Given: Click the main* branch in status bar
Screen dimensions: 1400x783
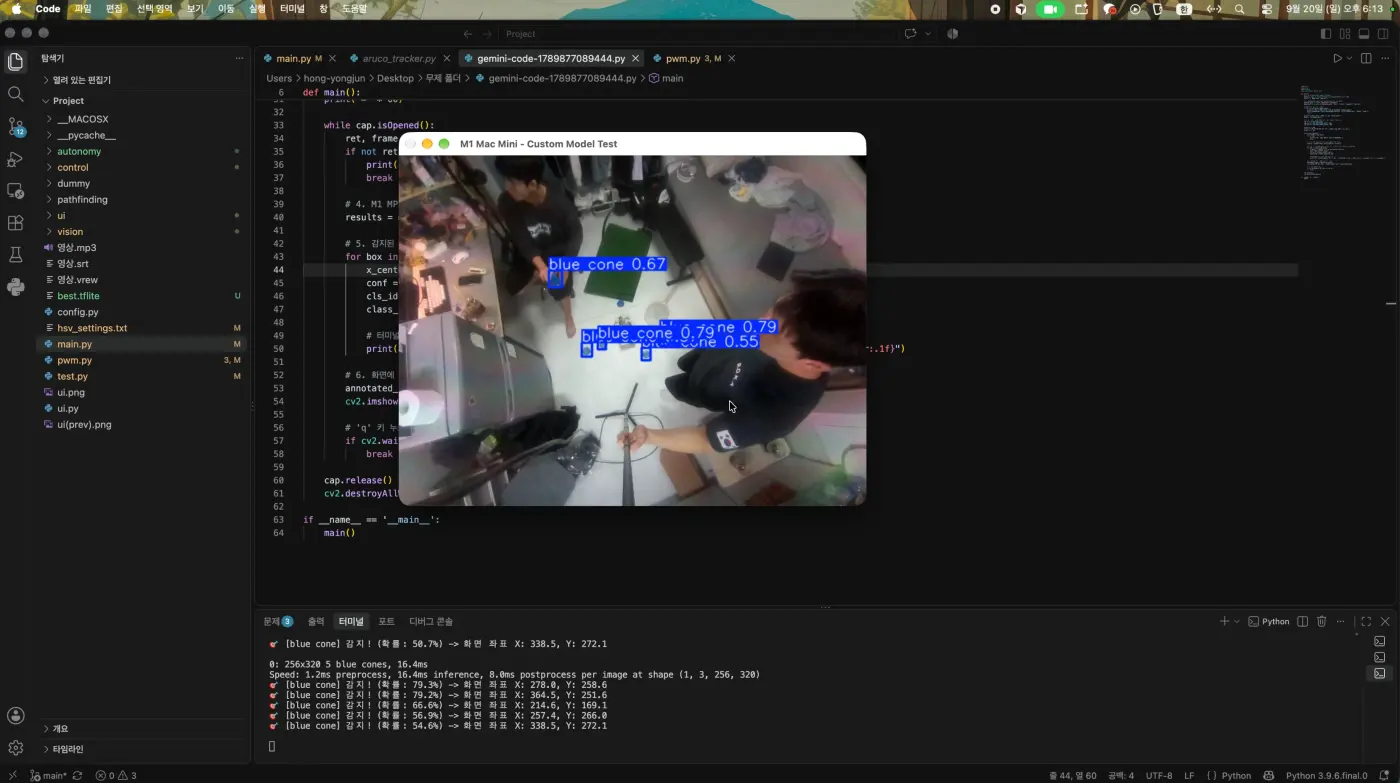Looking at the screenshot, I should coord(49,775).
